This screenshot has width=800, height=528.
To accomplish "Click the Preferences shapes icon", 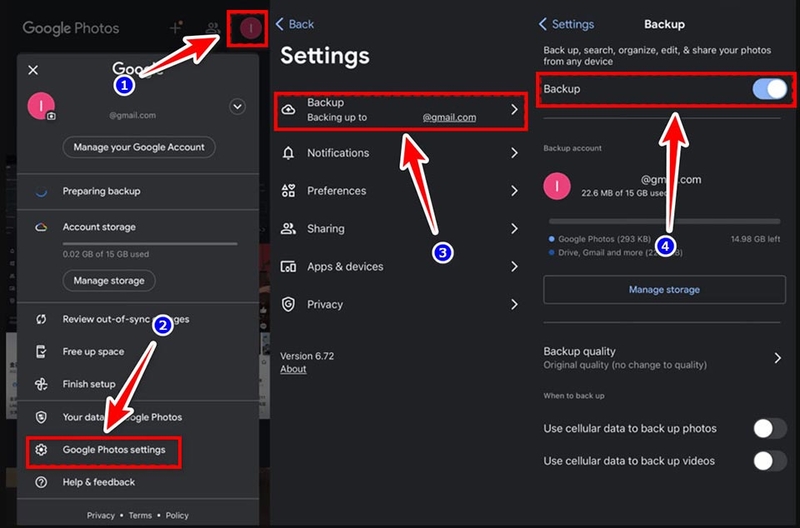I will pyautogui.click(x=288, y=191).
